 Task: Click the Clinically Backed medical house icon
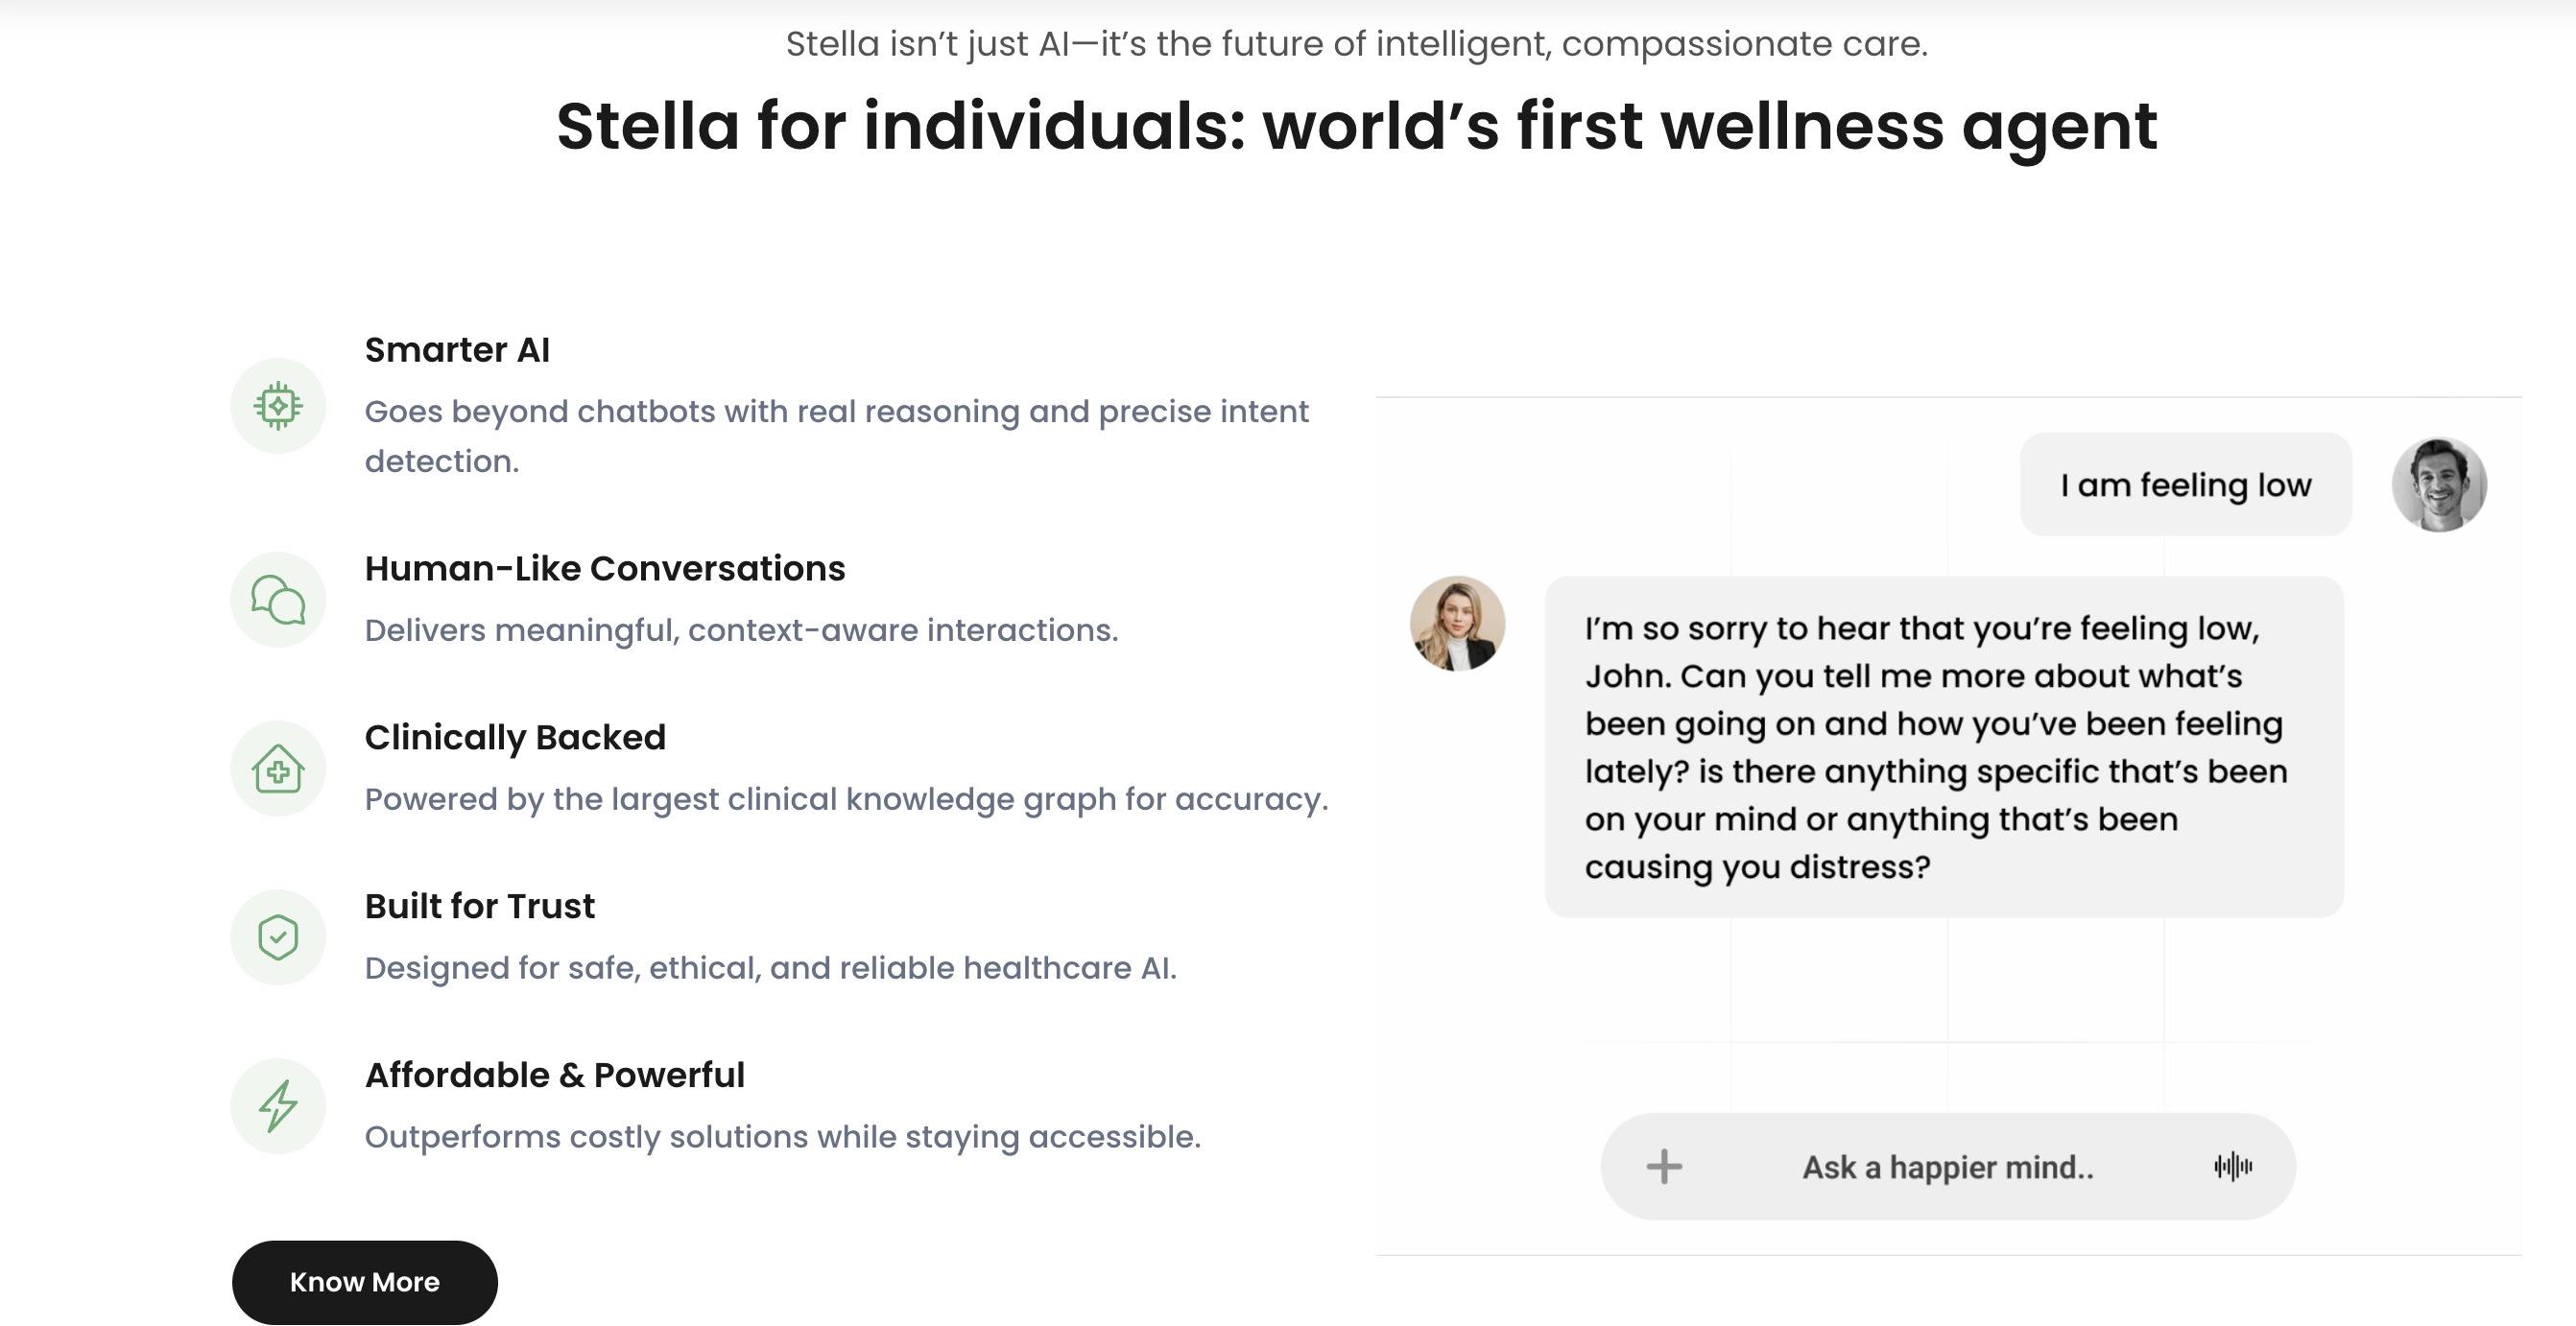278,769
